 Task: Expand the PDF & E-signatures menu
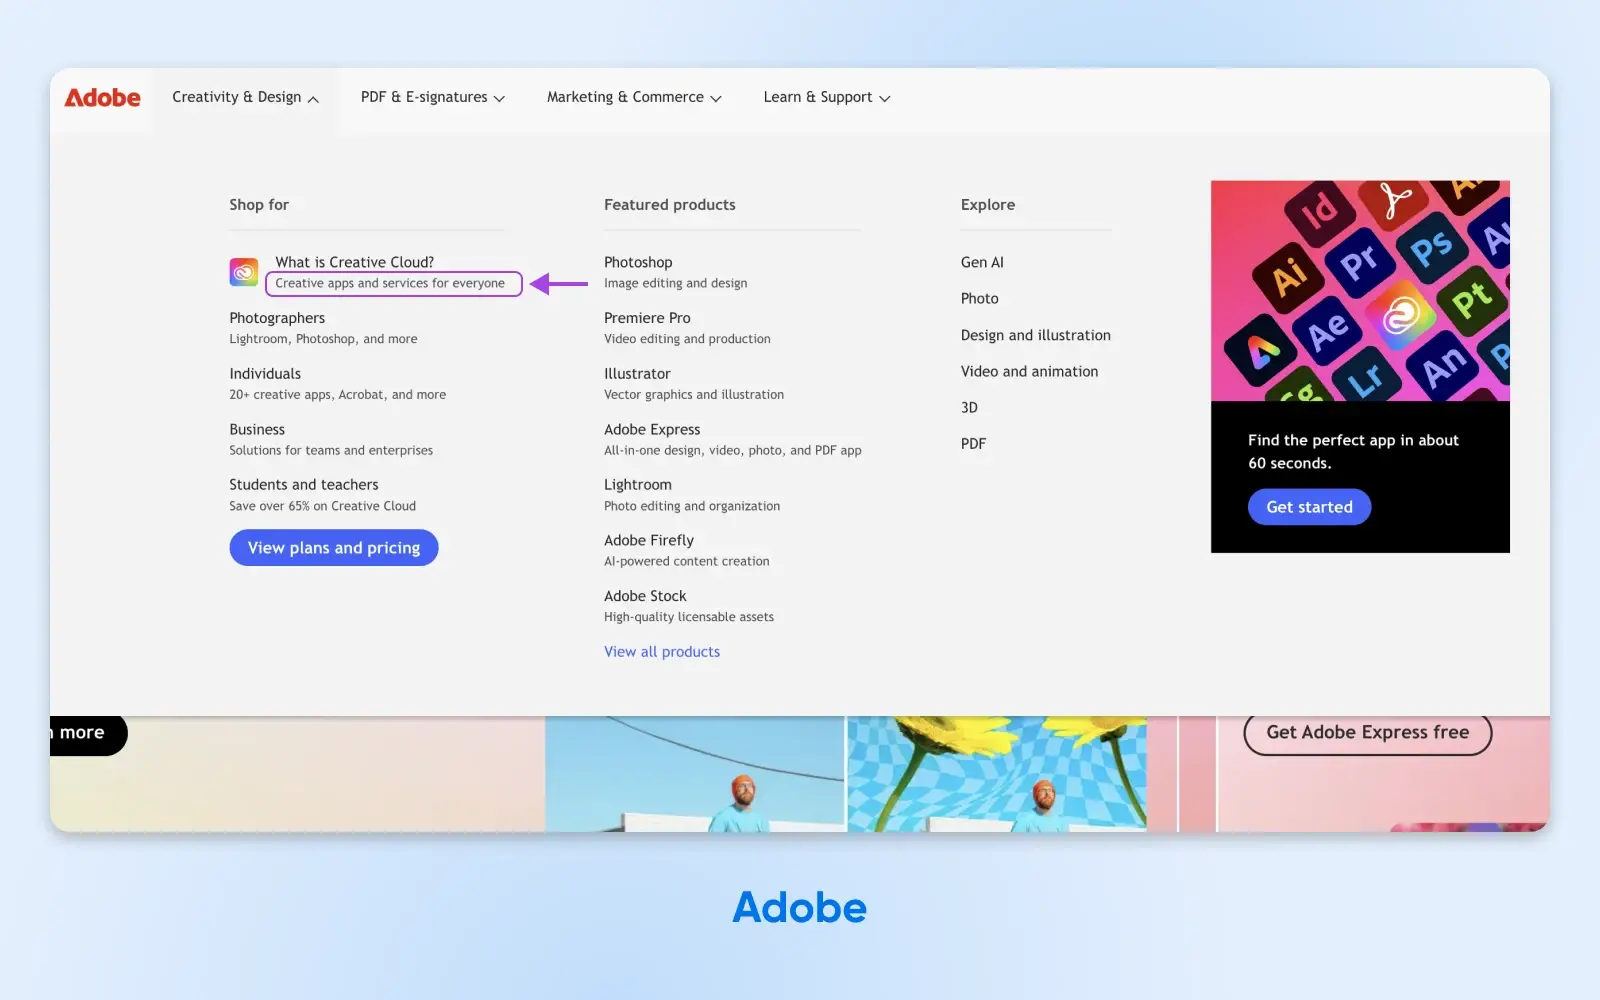[433, 98]
